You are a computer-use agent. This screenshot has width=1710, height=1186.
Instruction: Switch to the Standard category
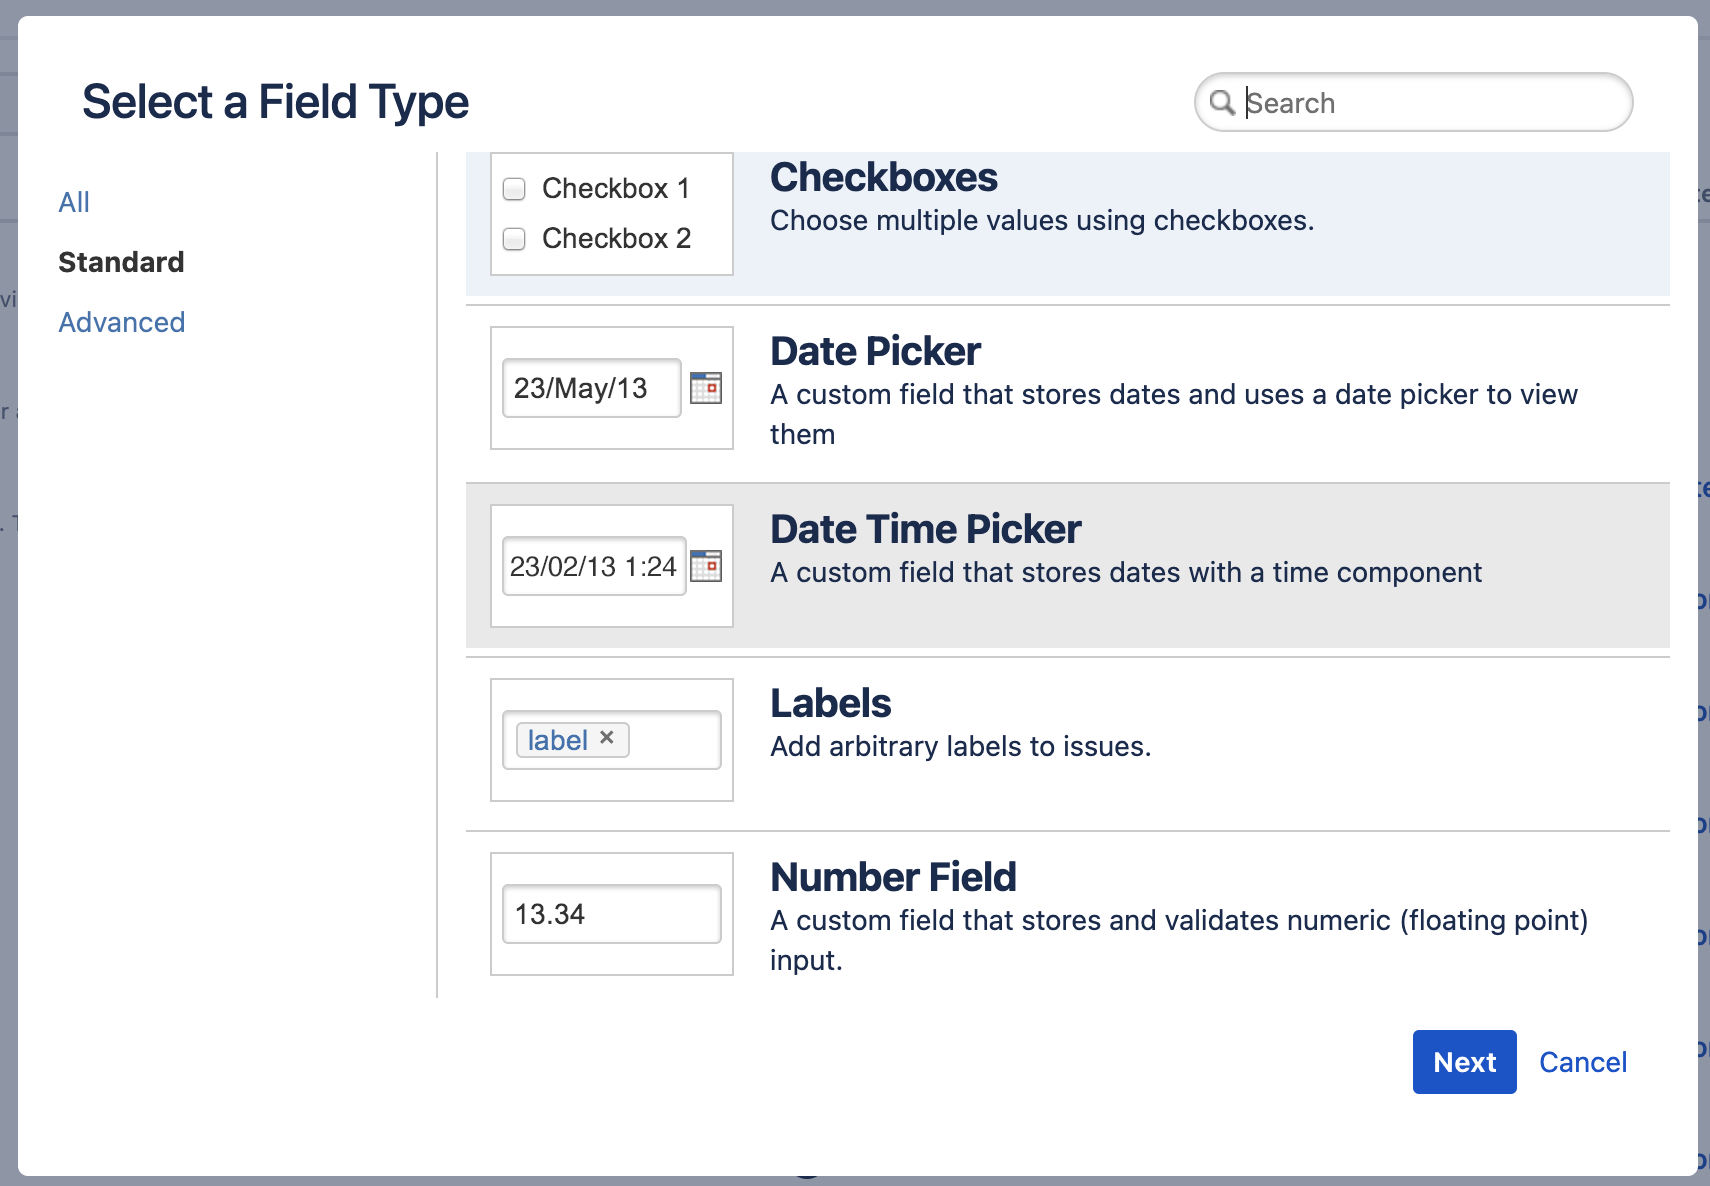[121, 262]
